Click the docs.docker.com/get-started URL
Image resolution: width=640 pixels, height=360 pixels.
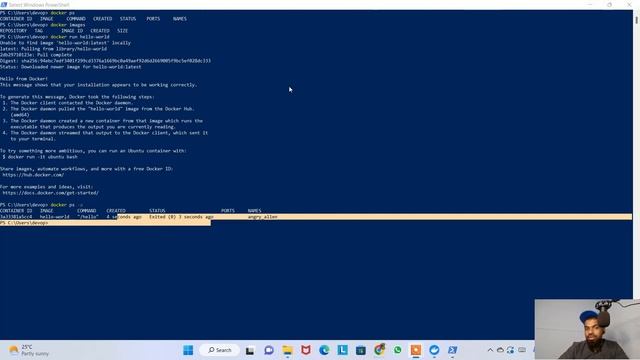pyautogui.click(x=51, y=193)
